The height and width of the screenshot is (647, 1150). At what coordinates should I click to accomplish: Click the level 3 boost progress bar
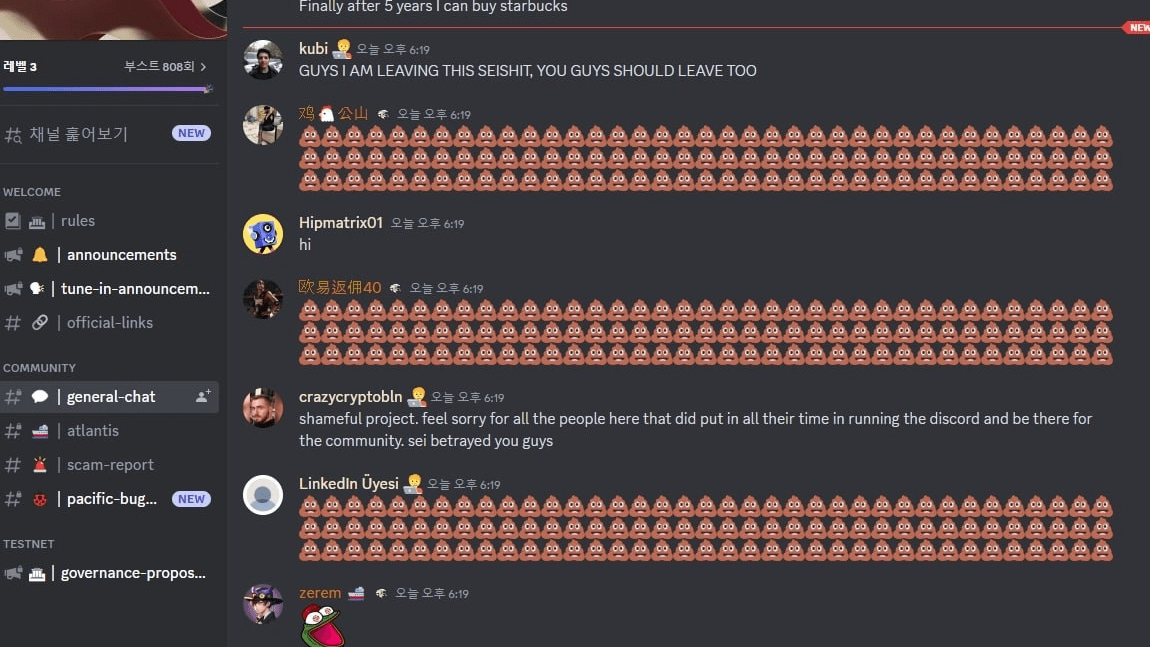coord(107,89)
